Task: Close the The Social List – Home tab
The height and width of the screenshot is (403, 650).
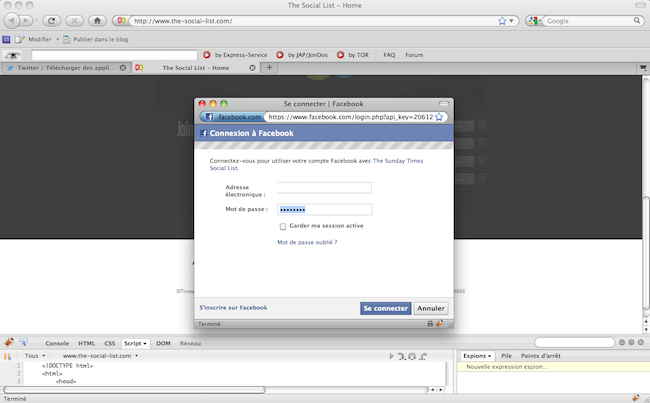Action: tap(252, 68)
